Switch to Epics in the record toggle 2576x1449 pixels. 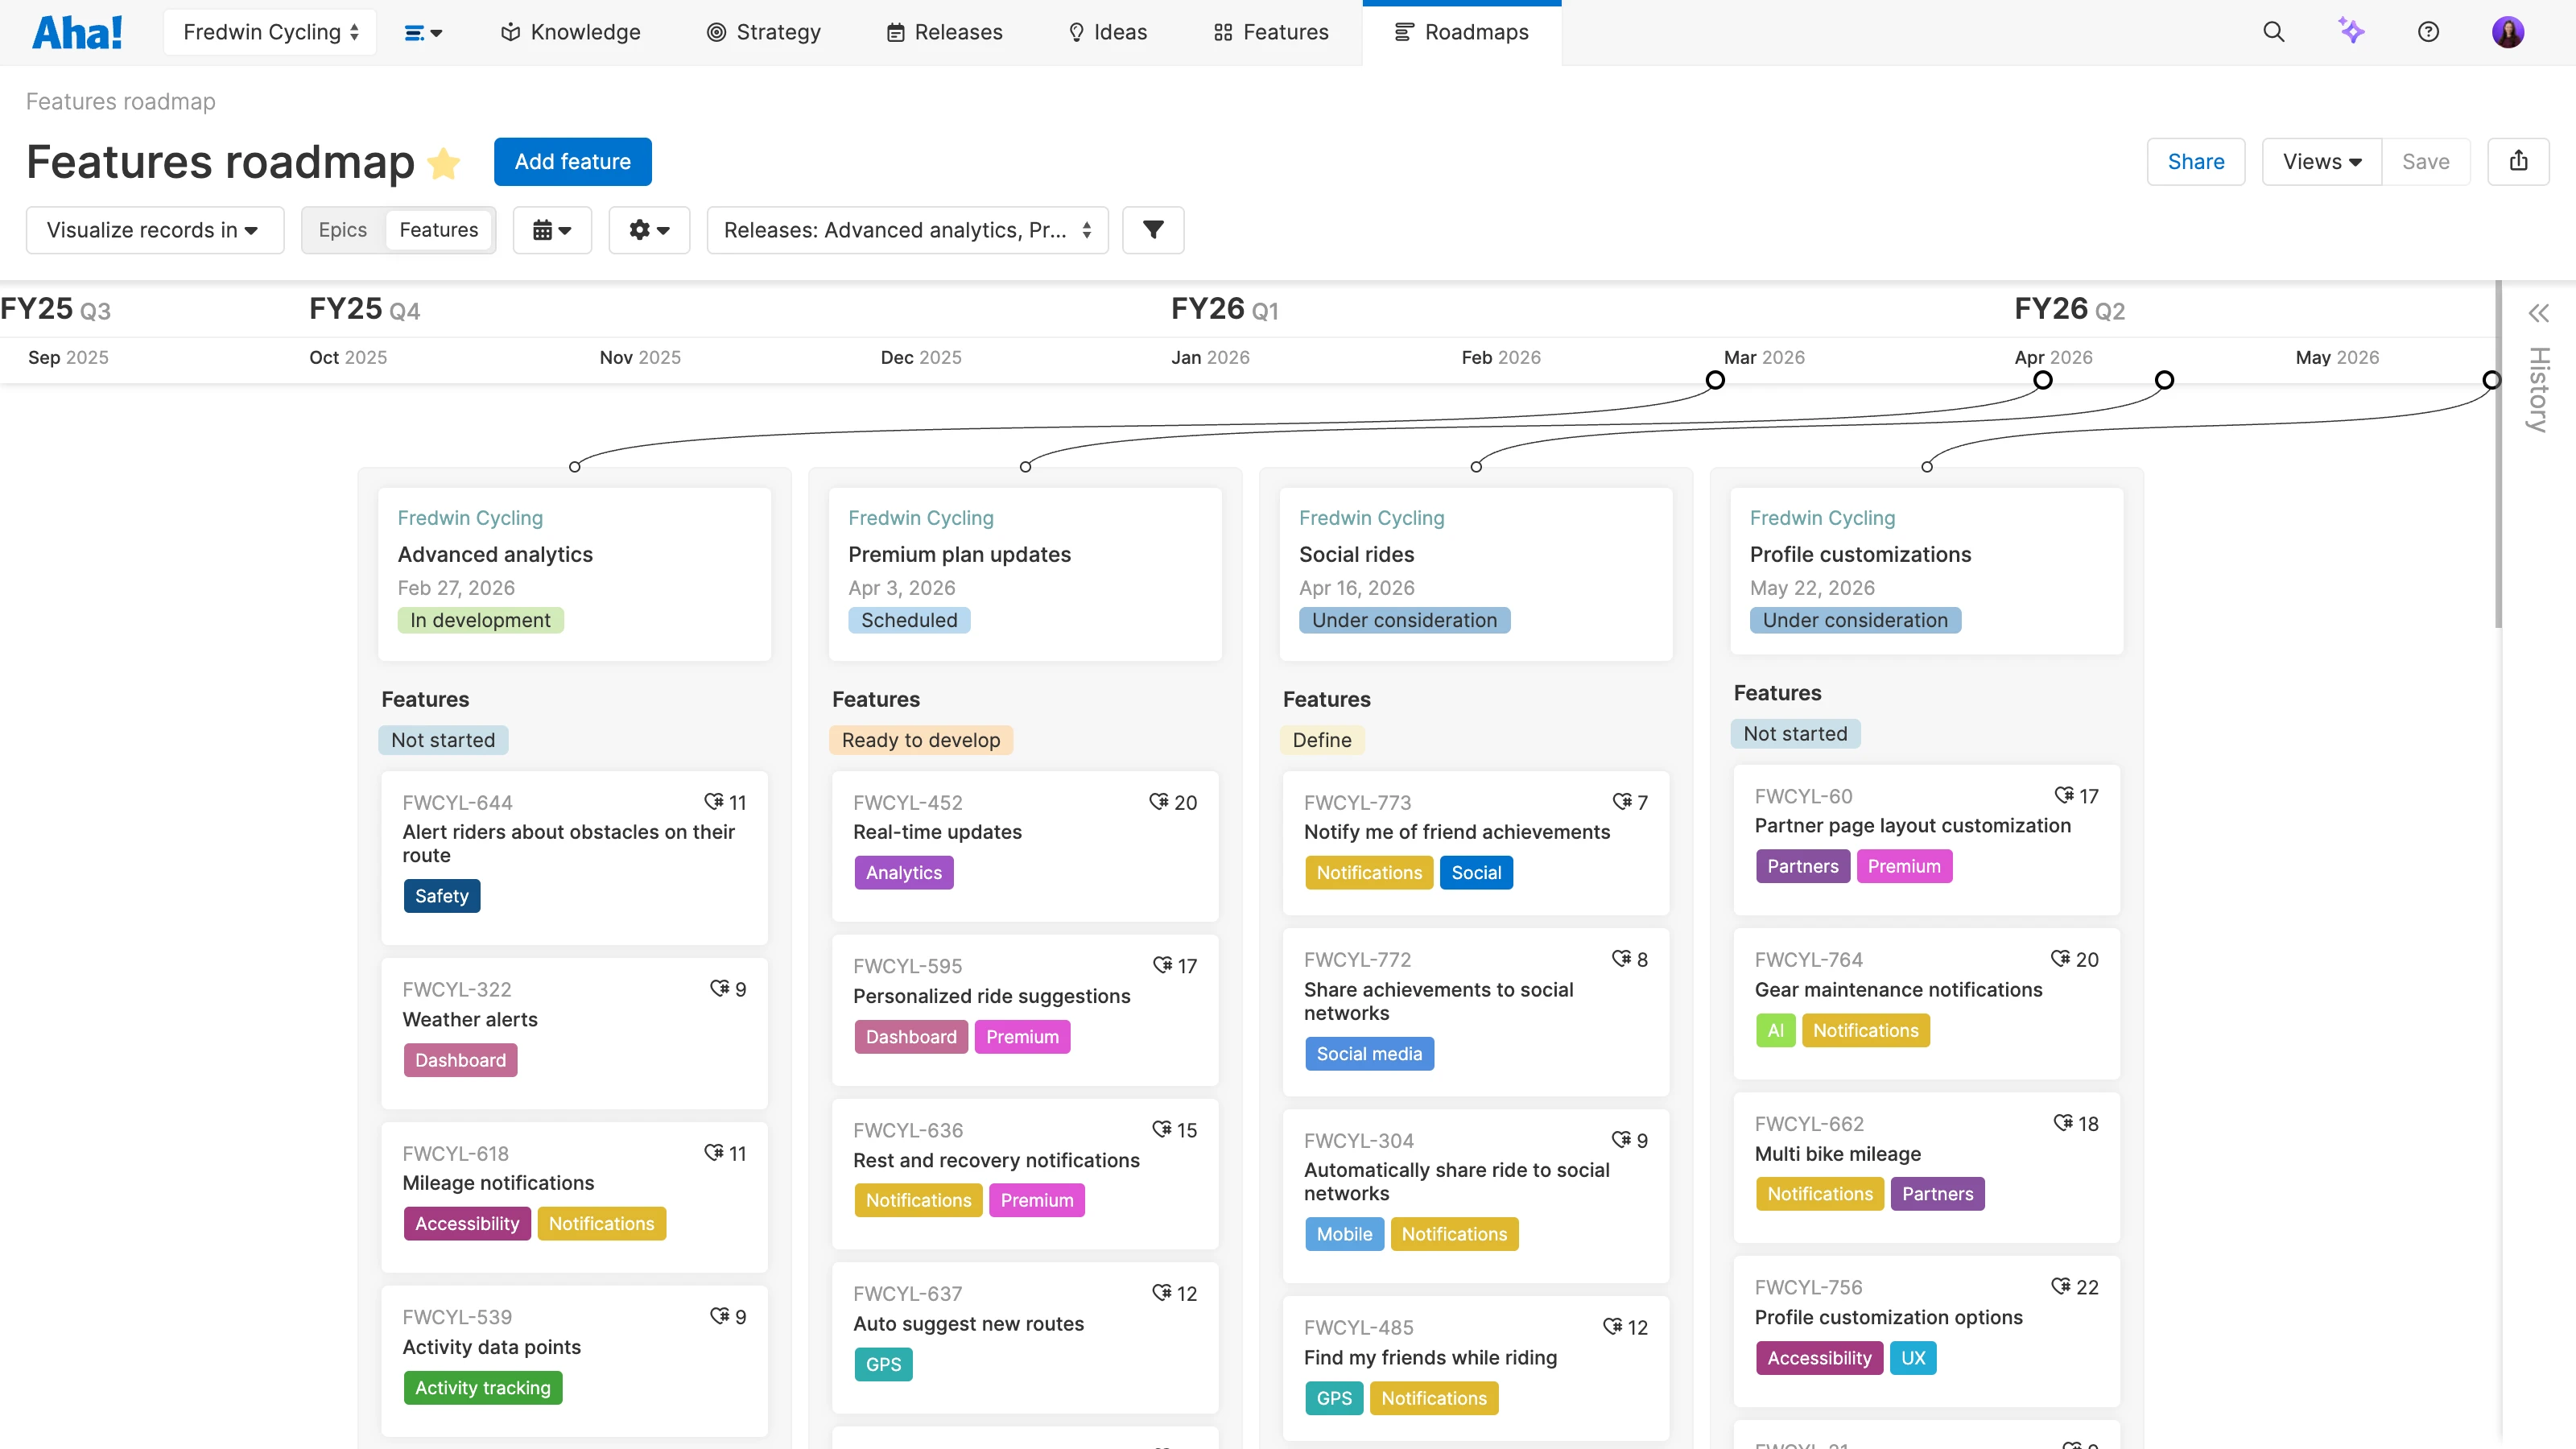[x=343, y=229]
